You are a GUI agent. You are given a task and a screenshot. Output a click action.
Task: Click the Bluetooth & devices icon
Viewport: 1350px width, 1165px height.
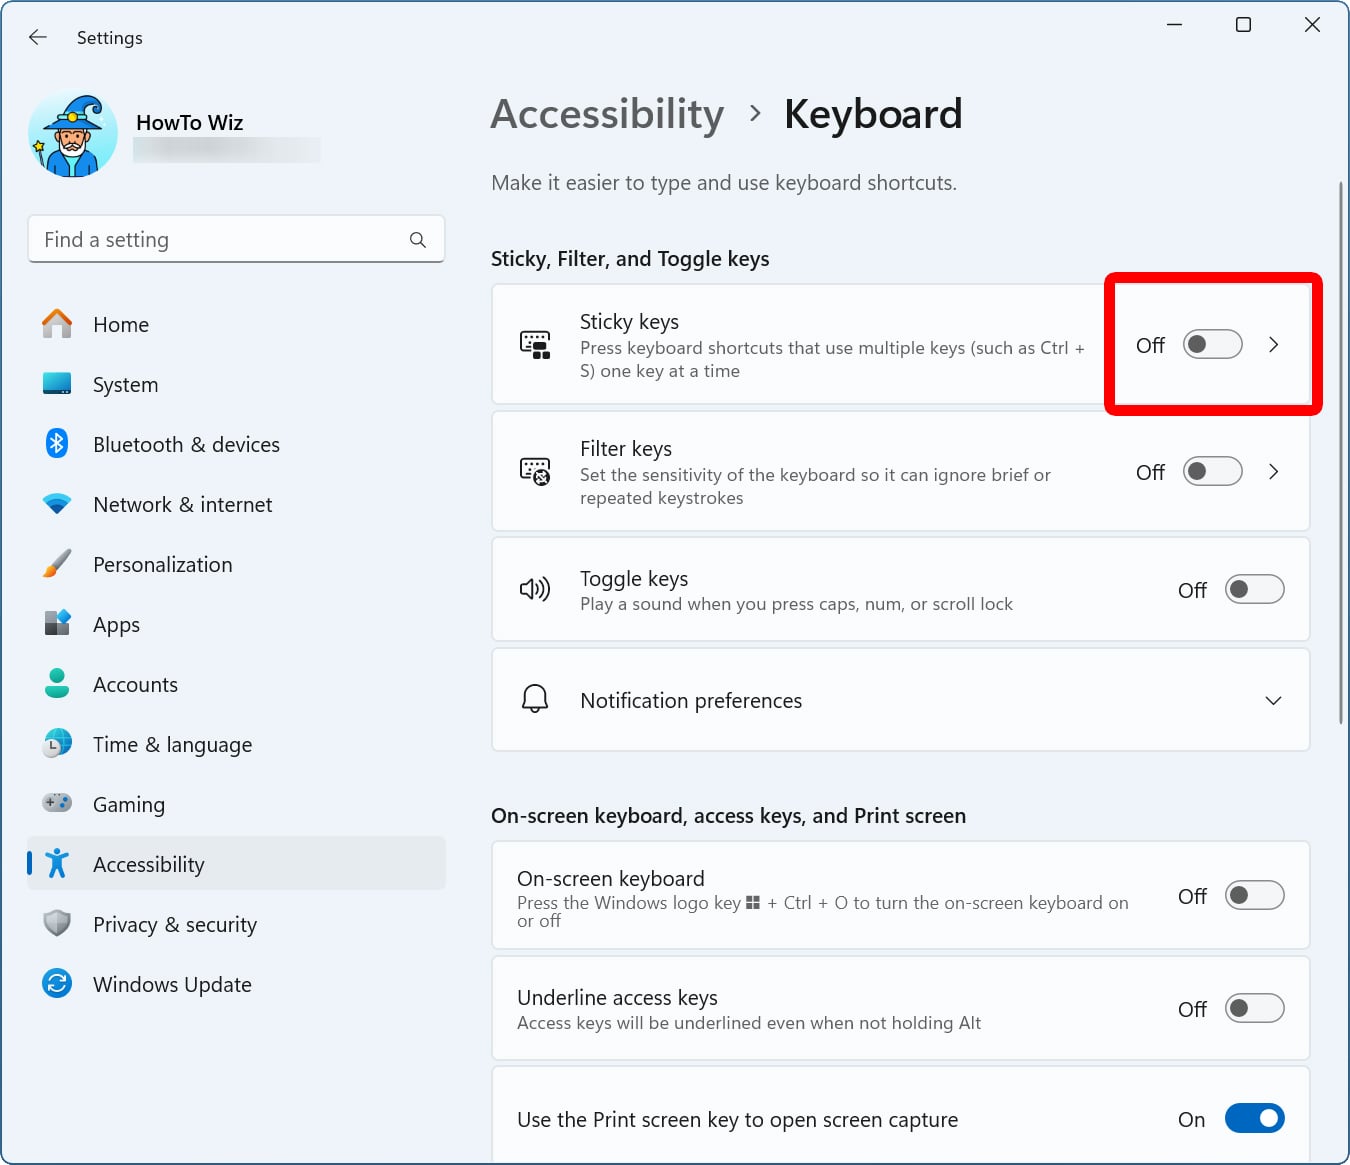pos(57,444)
